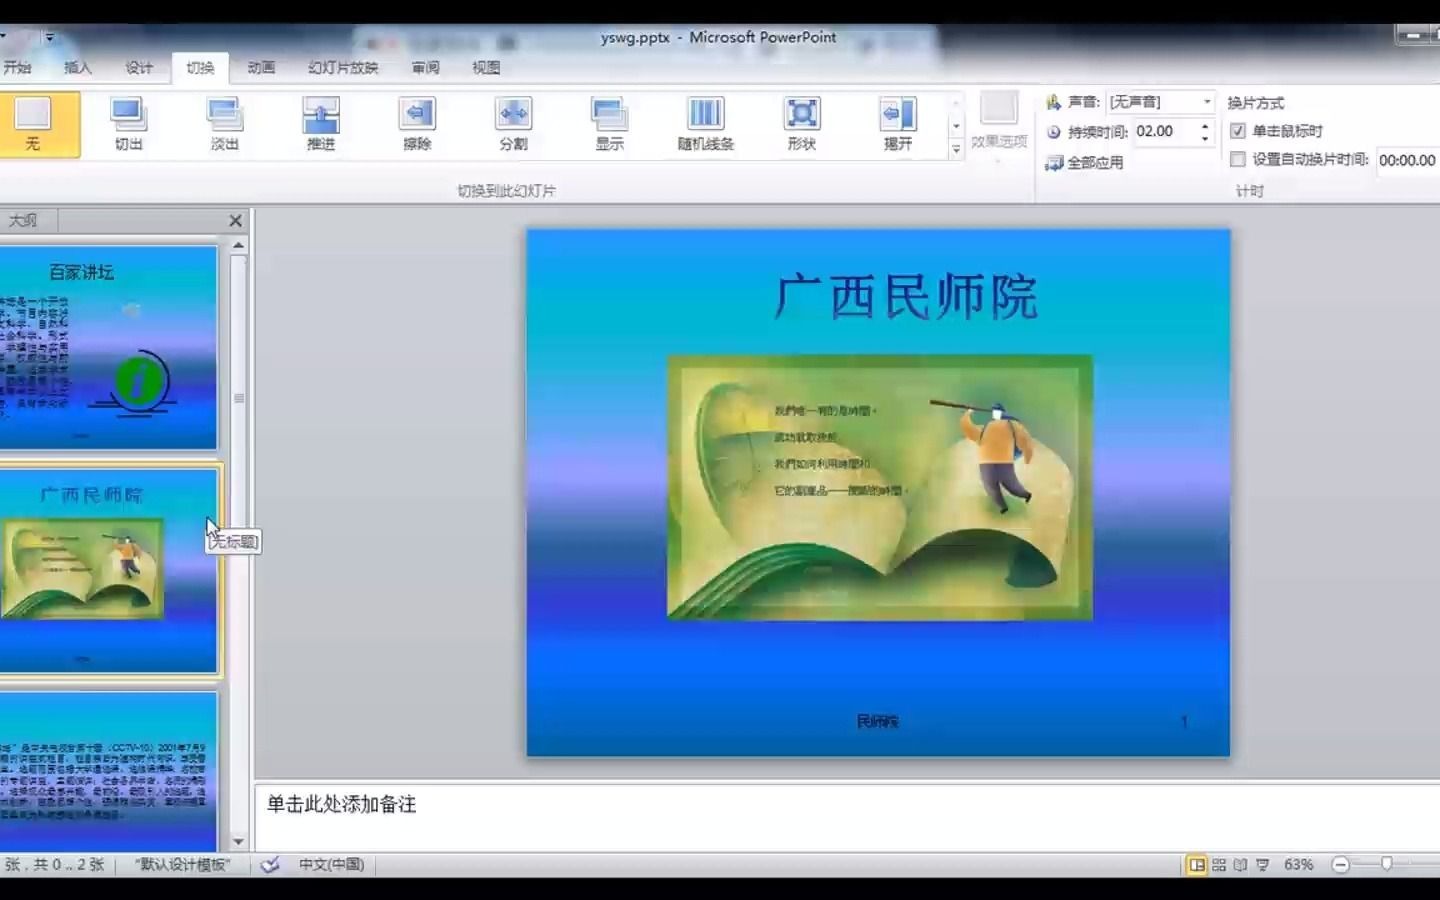Open the 声音 sound dropdown
The width and height of the screenshot is (1440, 900).
[x=1205, y=101]
